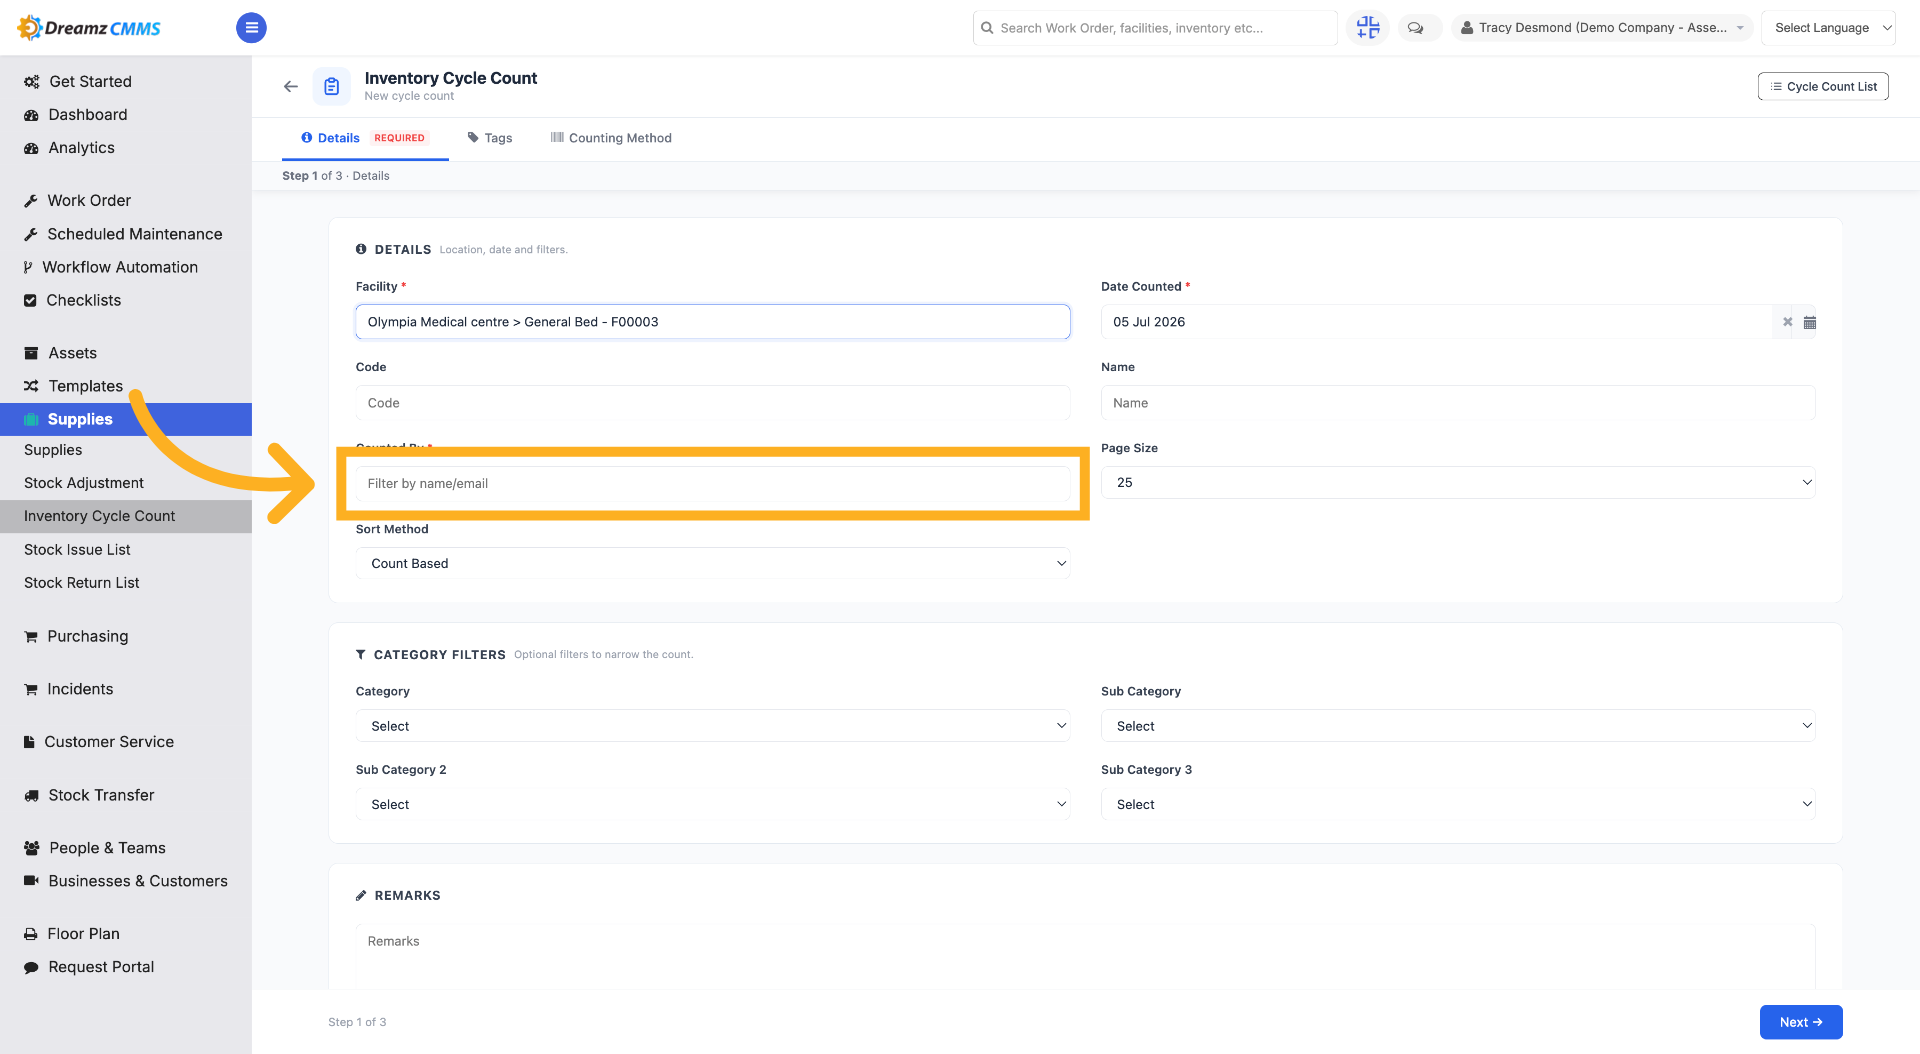Open the Page Size dropdown
This screenshot has height=1054, width=1920.
pos(1458,482)
